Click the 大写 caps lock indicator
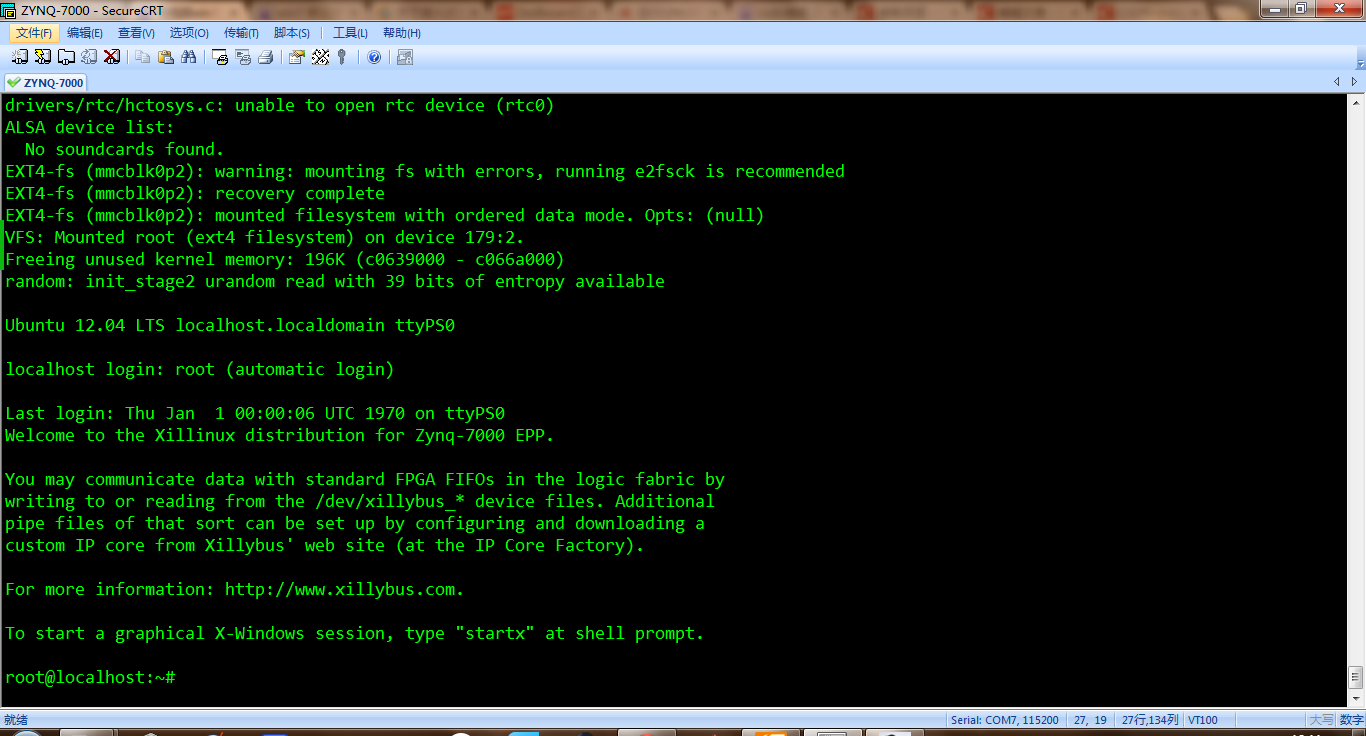Image resolution: width=1366 pixels, height=736 pixels. (x=1321, y=720)
